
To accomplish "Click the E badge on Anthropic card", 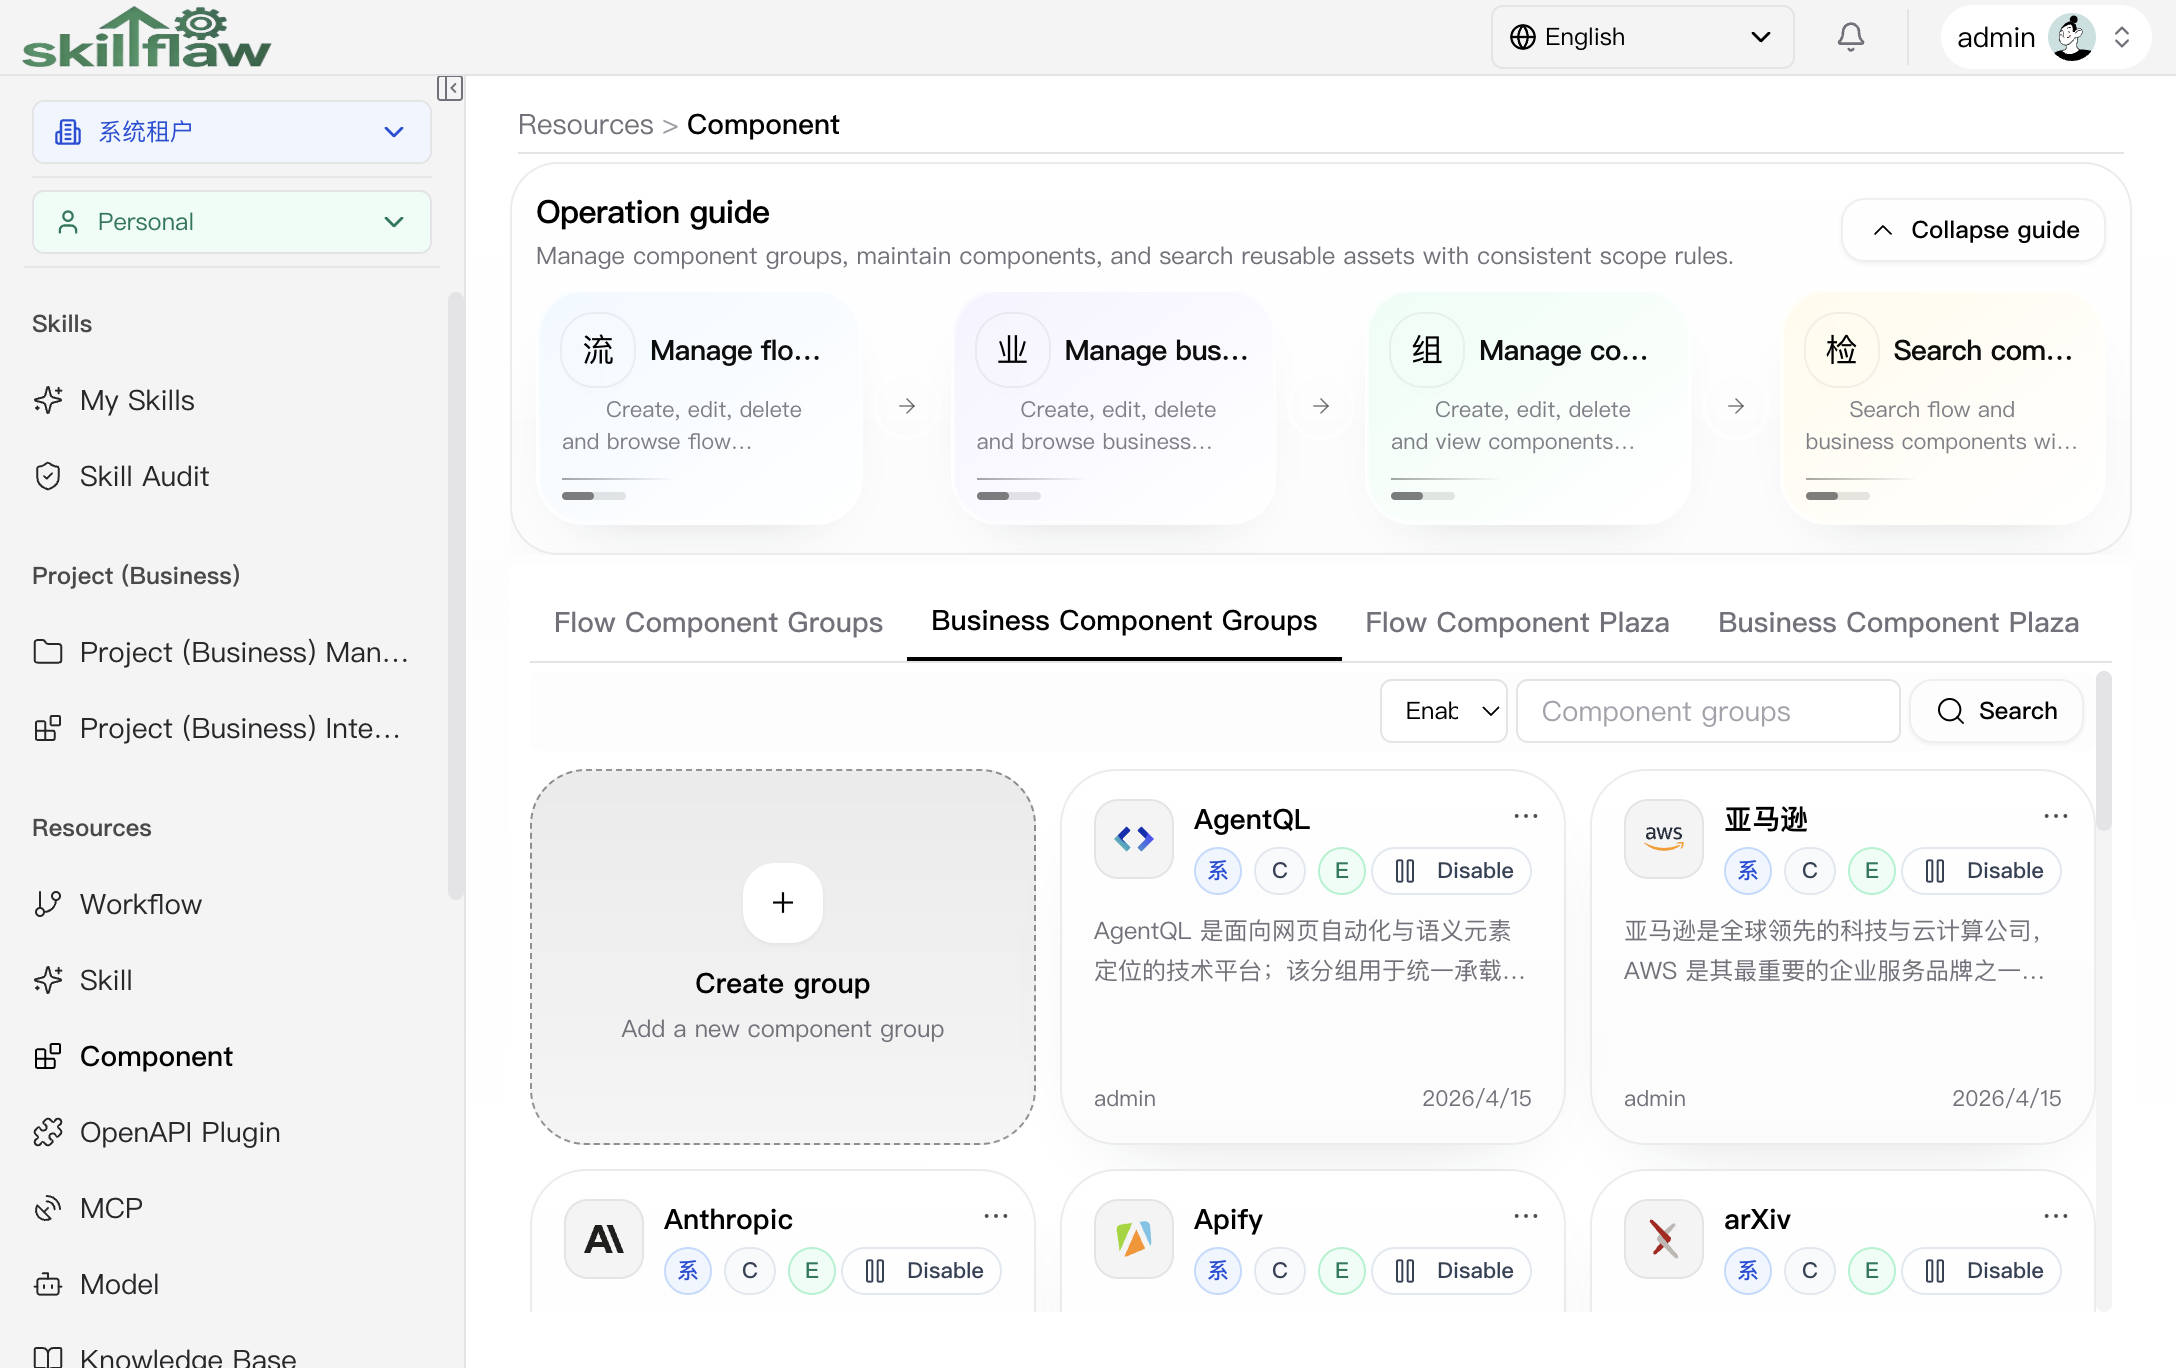I will (812, 1271).
